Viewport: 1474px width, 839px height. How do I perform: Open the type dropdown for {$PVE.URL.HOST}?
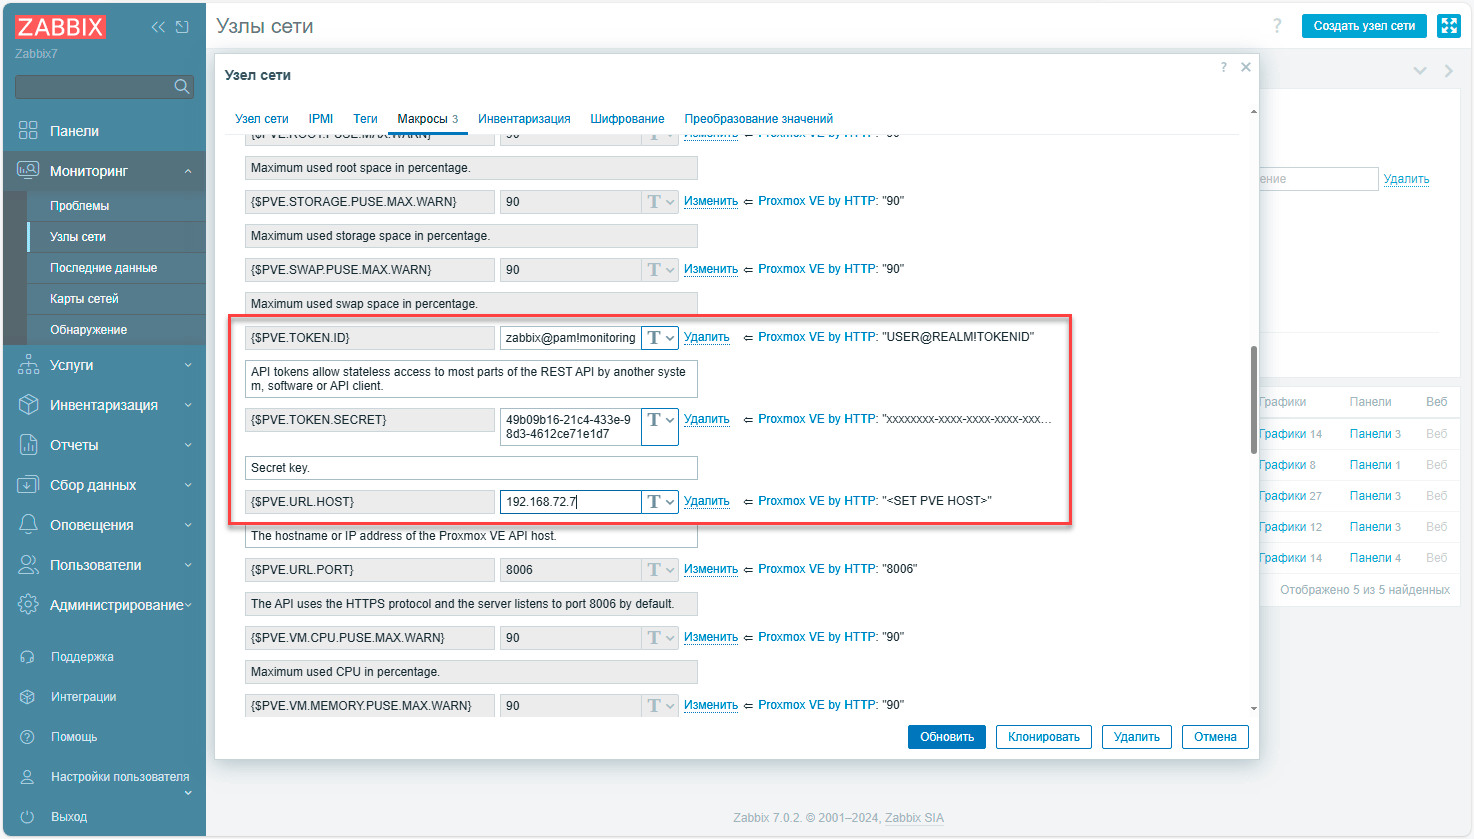[x=660, y=502]
